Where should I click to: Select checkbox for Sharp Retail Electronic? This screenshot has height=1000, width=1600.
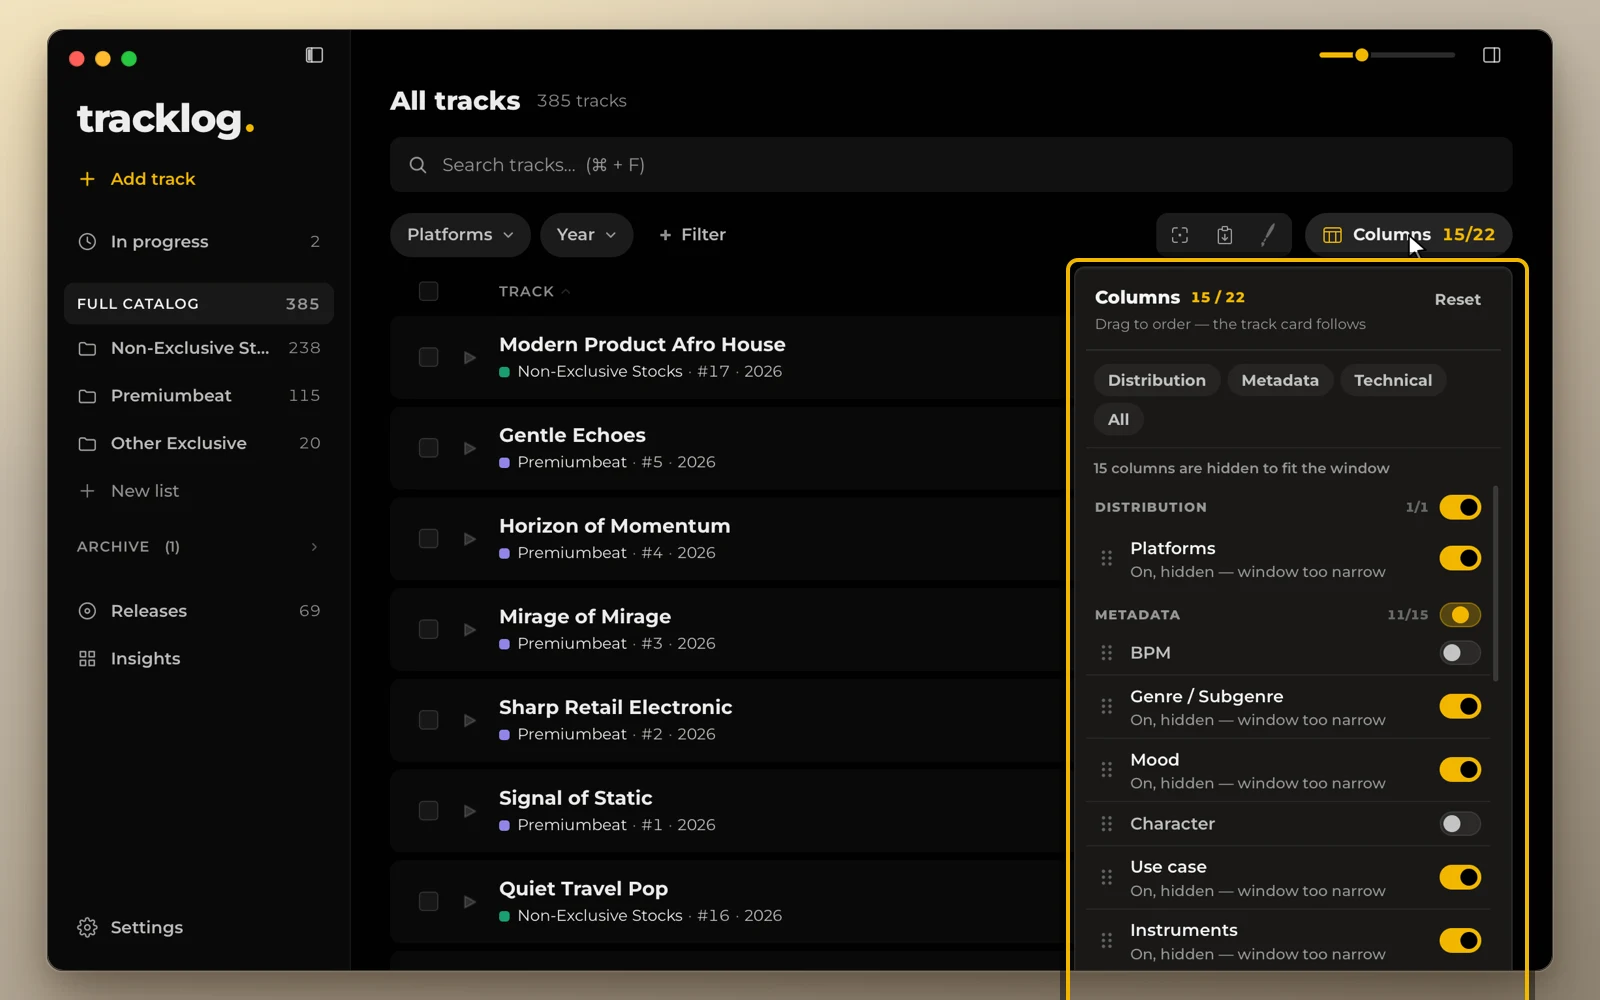(428, 720)
